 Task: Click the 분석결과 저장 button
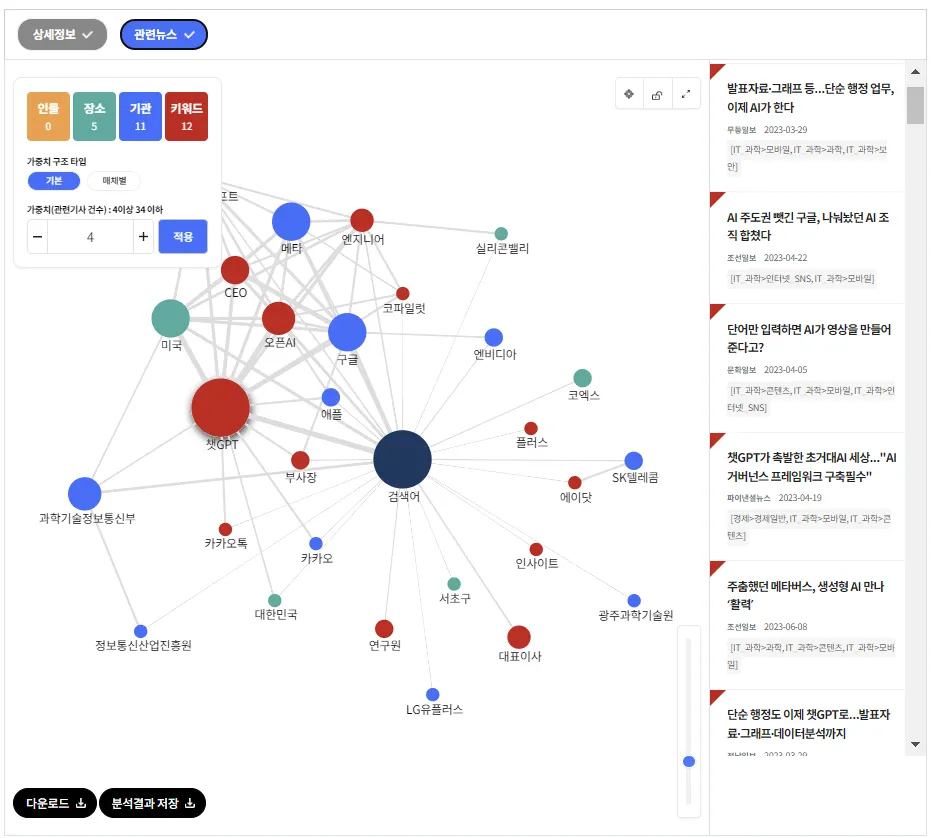click(x=152, y=803)
